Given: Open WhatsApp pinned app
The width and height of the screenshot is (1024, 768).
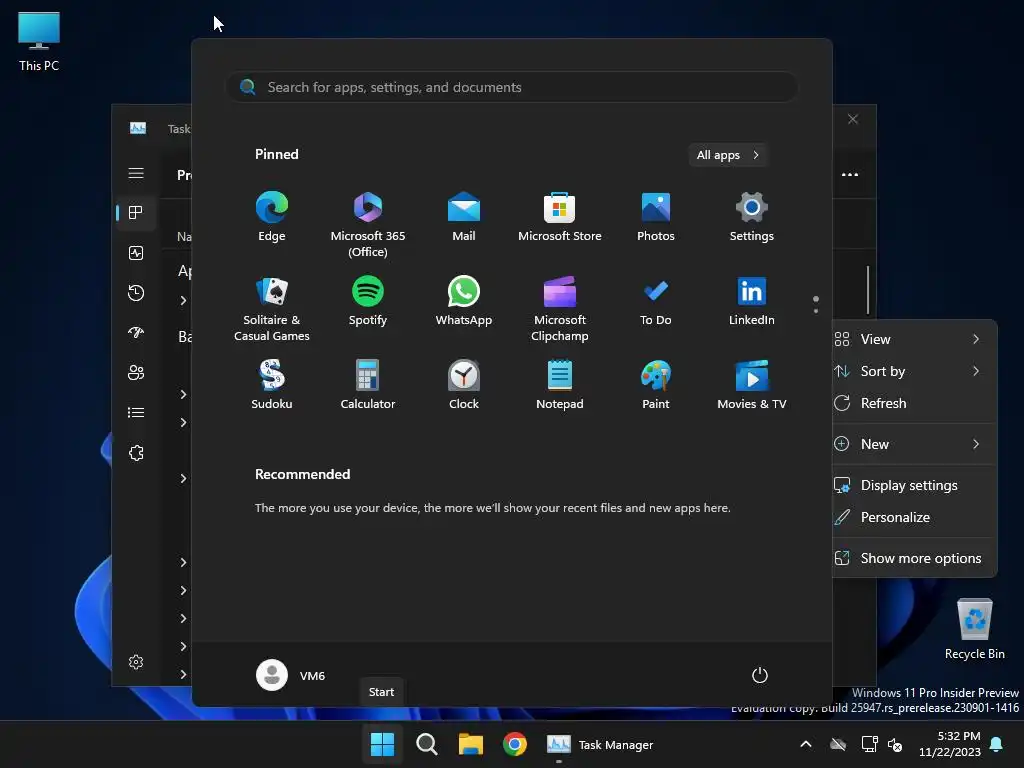Looking at the screenshot, I should click(x=464, y=302).
